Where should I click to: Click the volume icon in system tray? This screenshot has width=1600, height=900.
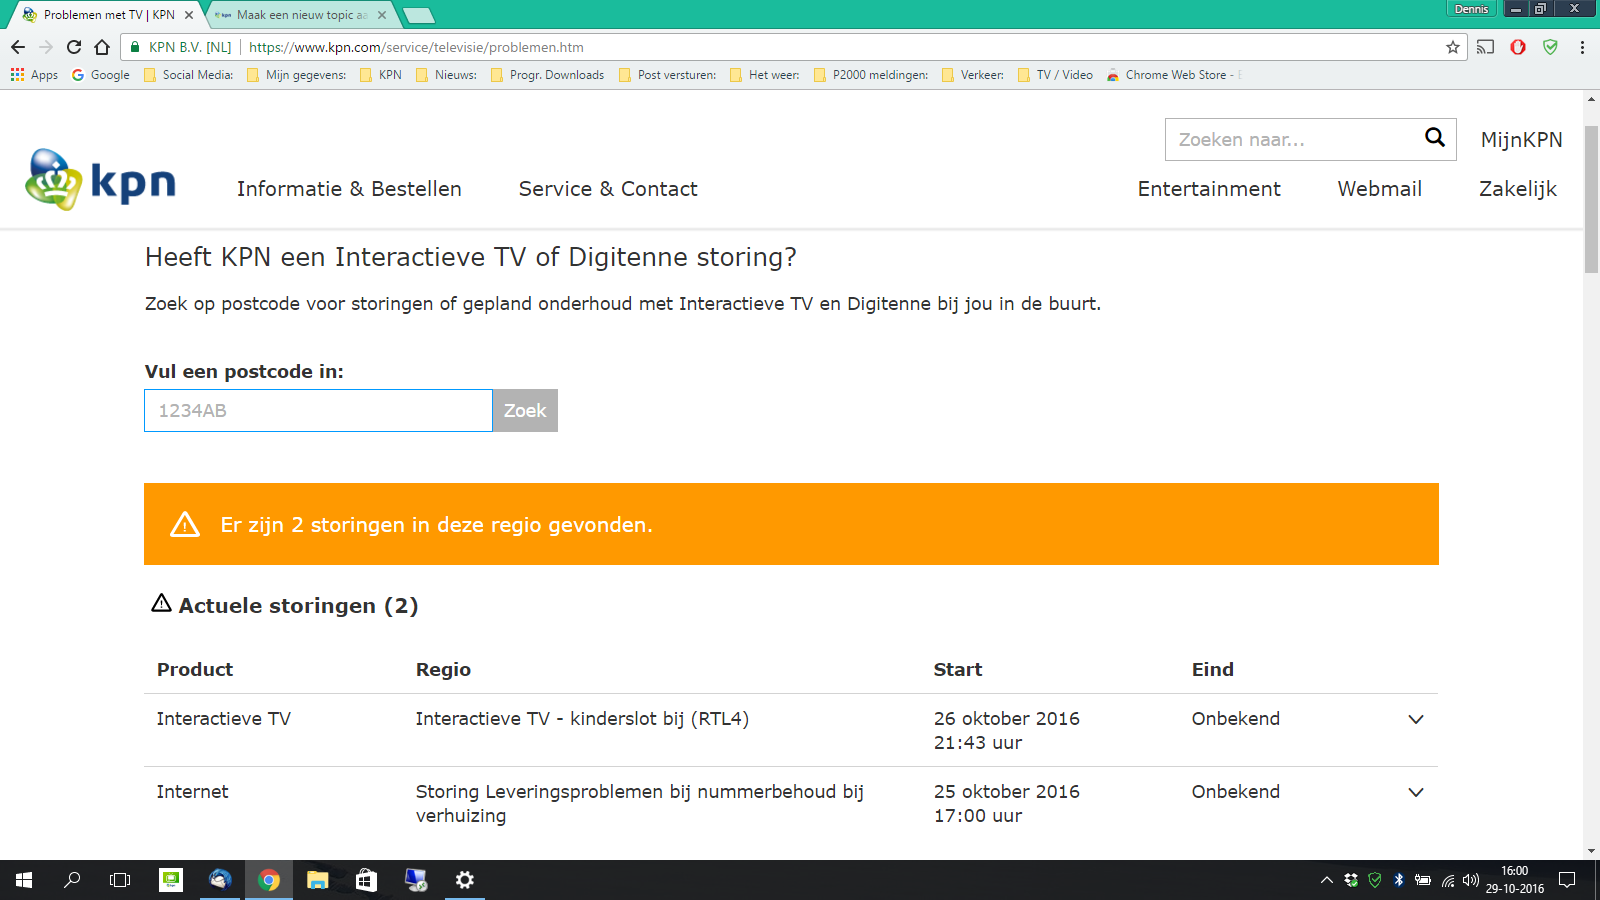(x=1470, y=880)
